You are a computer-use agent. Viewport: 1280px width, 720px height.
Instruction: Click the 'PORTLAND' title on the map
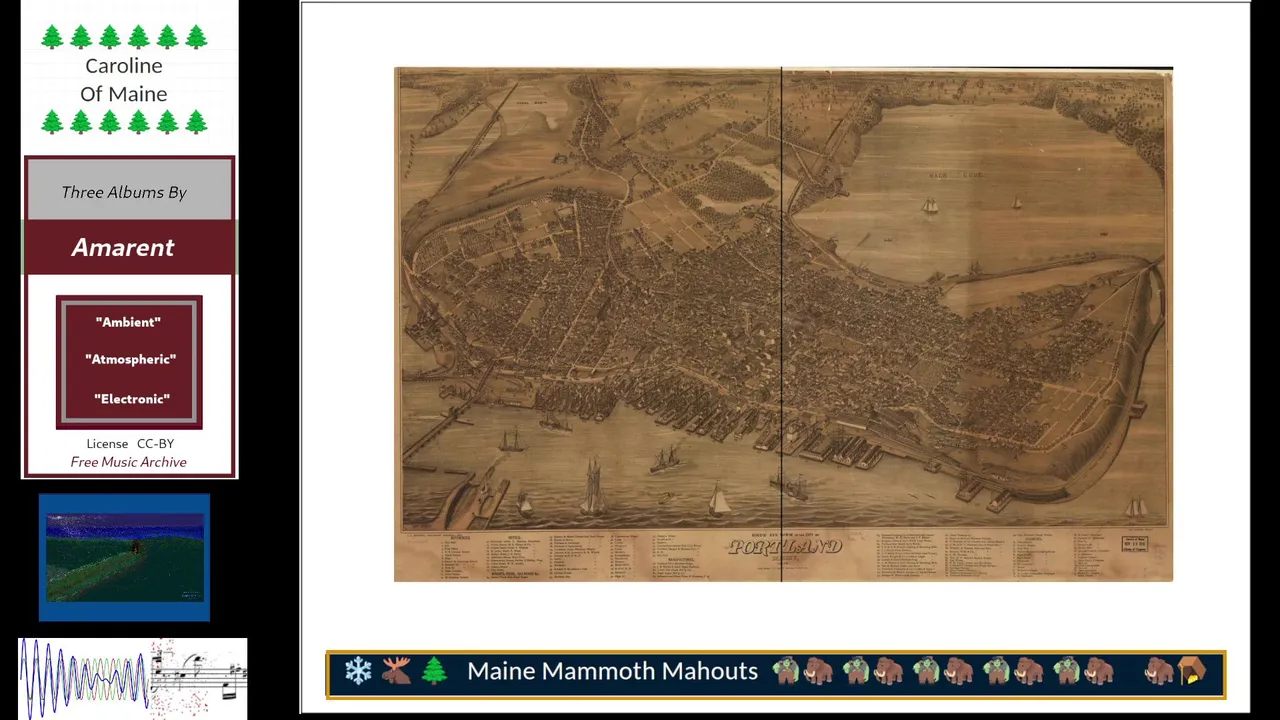click(x=785, y=548)
